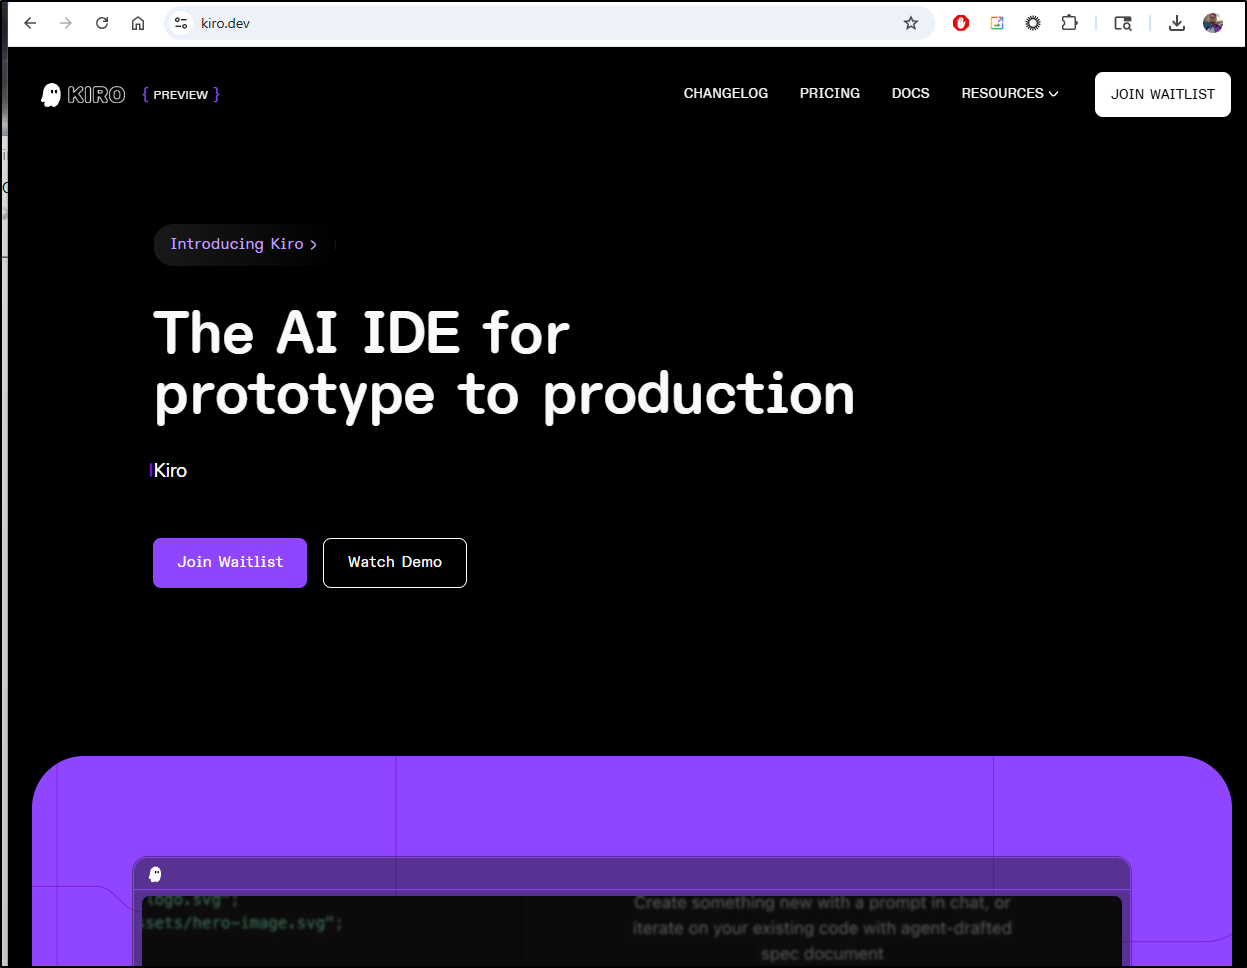
Task: Open the DOCS page
Action: (x=911, y=93)
